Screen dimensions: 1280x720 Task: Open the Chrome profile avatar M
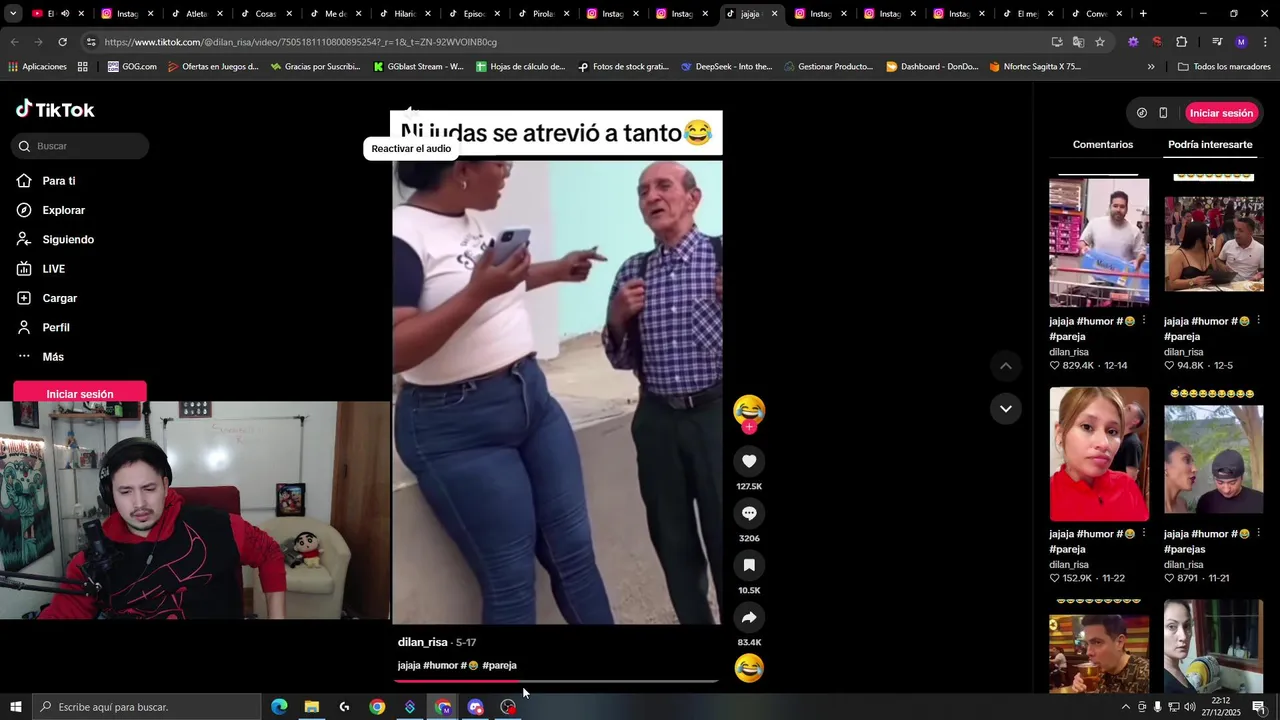(1241, 42)
